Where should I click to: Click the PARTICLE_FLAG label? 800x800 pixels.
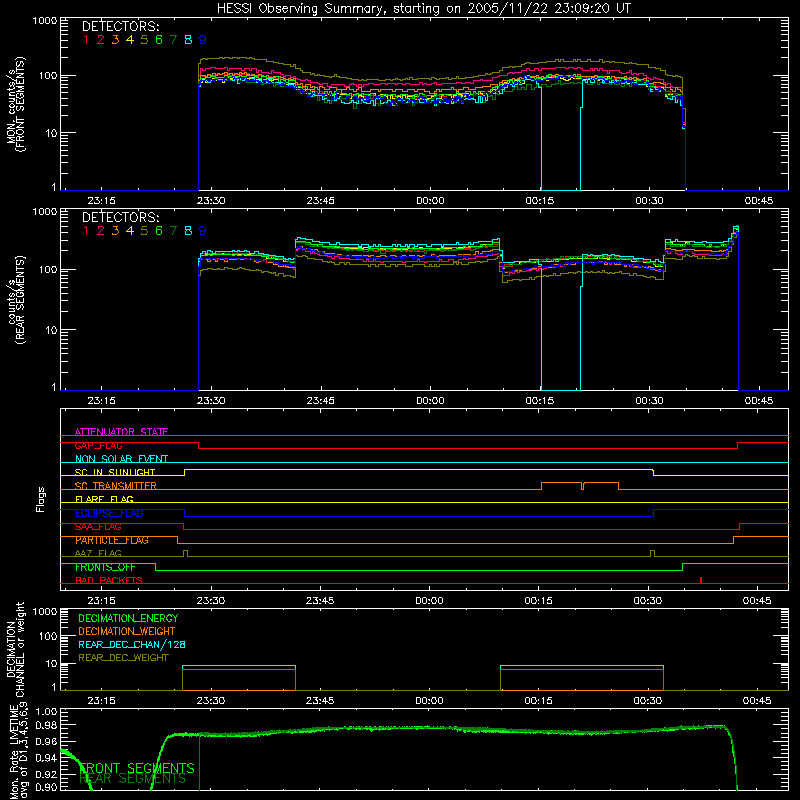pyautogui.click(x=112, y=540)
